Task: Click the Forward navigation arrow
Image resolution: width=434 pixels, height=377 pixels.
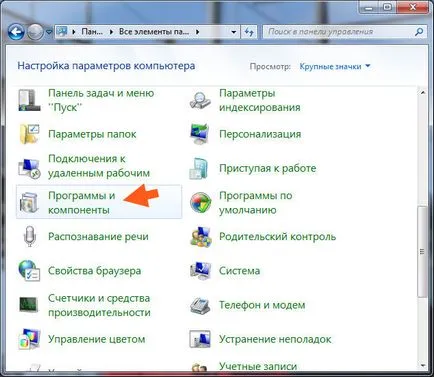Action: tap(35, 32)
